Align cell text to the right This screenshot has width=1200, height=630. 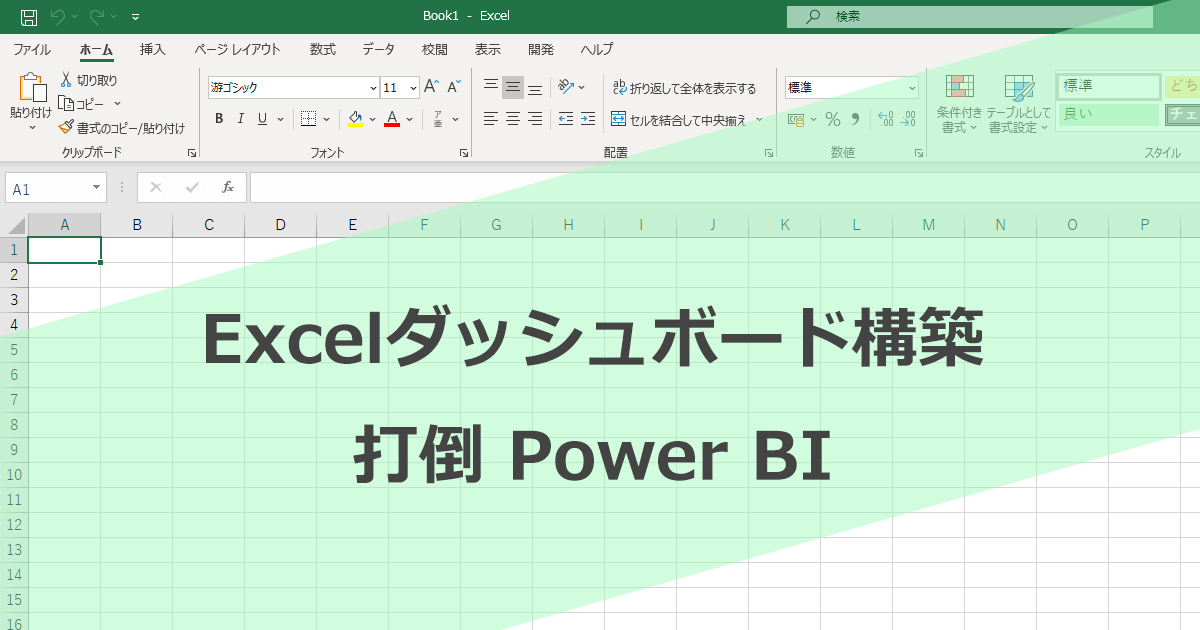click(x=535, y=119)
